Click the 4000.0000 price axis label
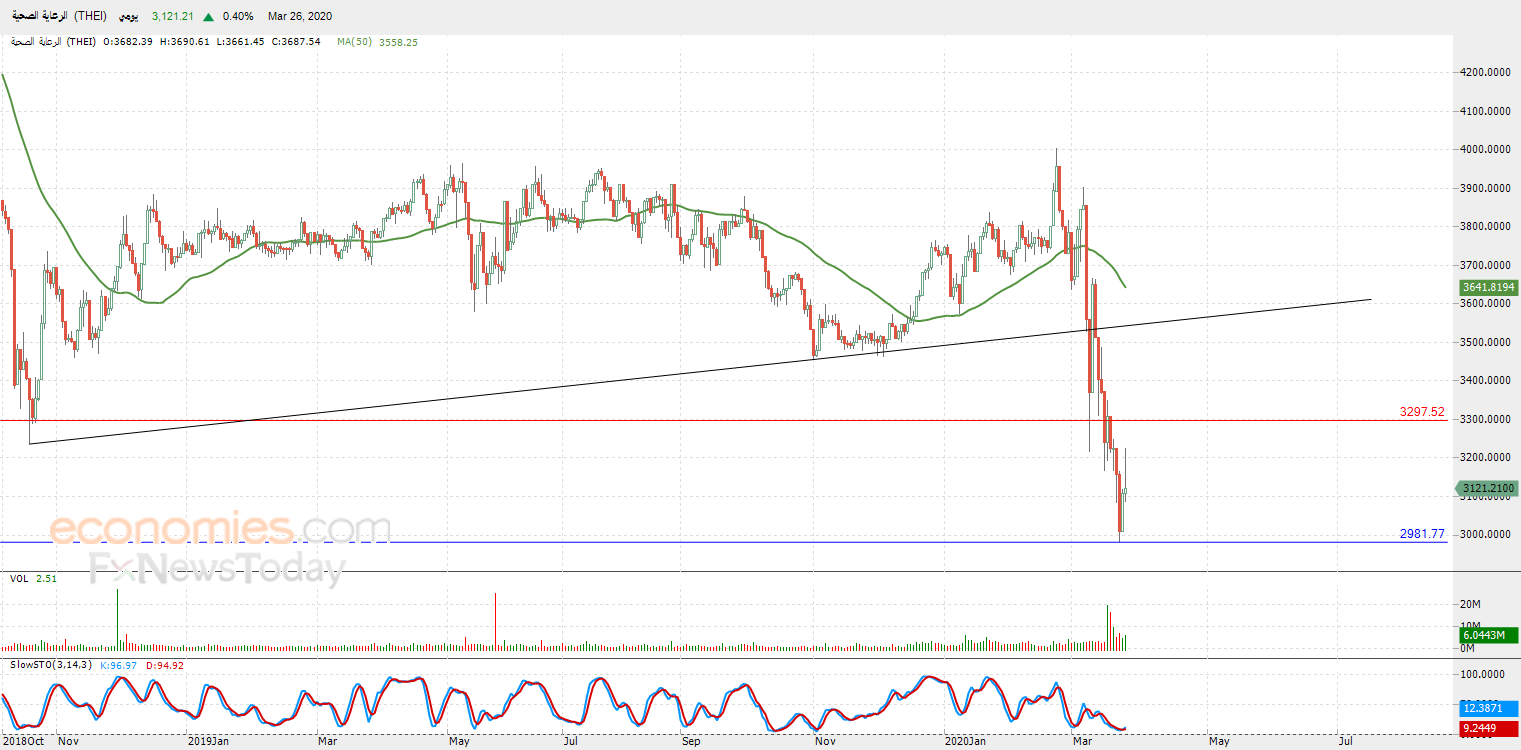 pyautogui.click(x=1487, y=150)
